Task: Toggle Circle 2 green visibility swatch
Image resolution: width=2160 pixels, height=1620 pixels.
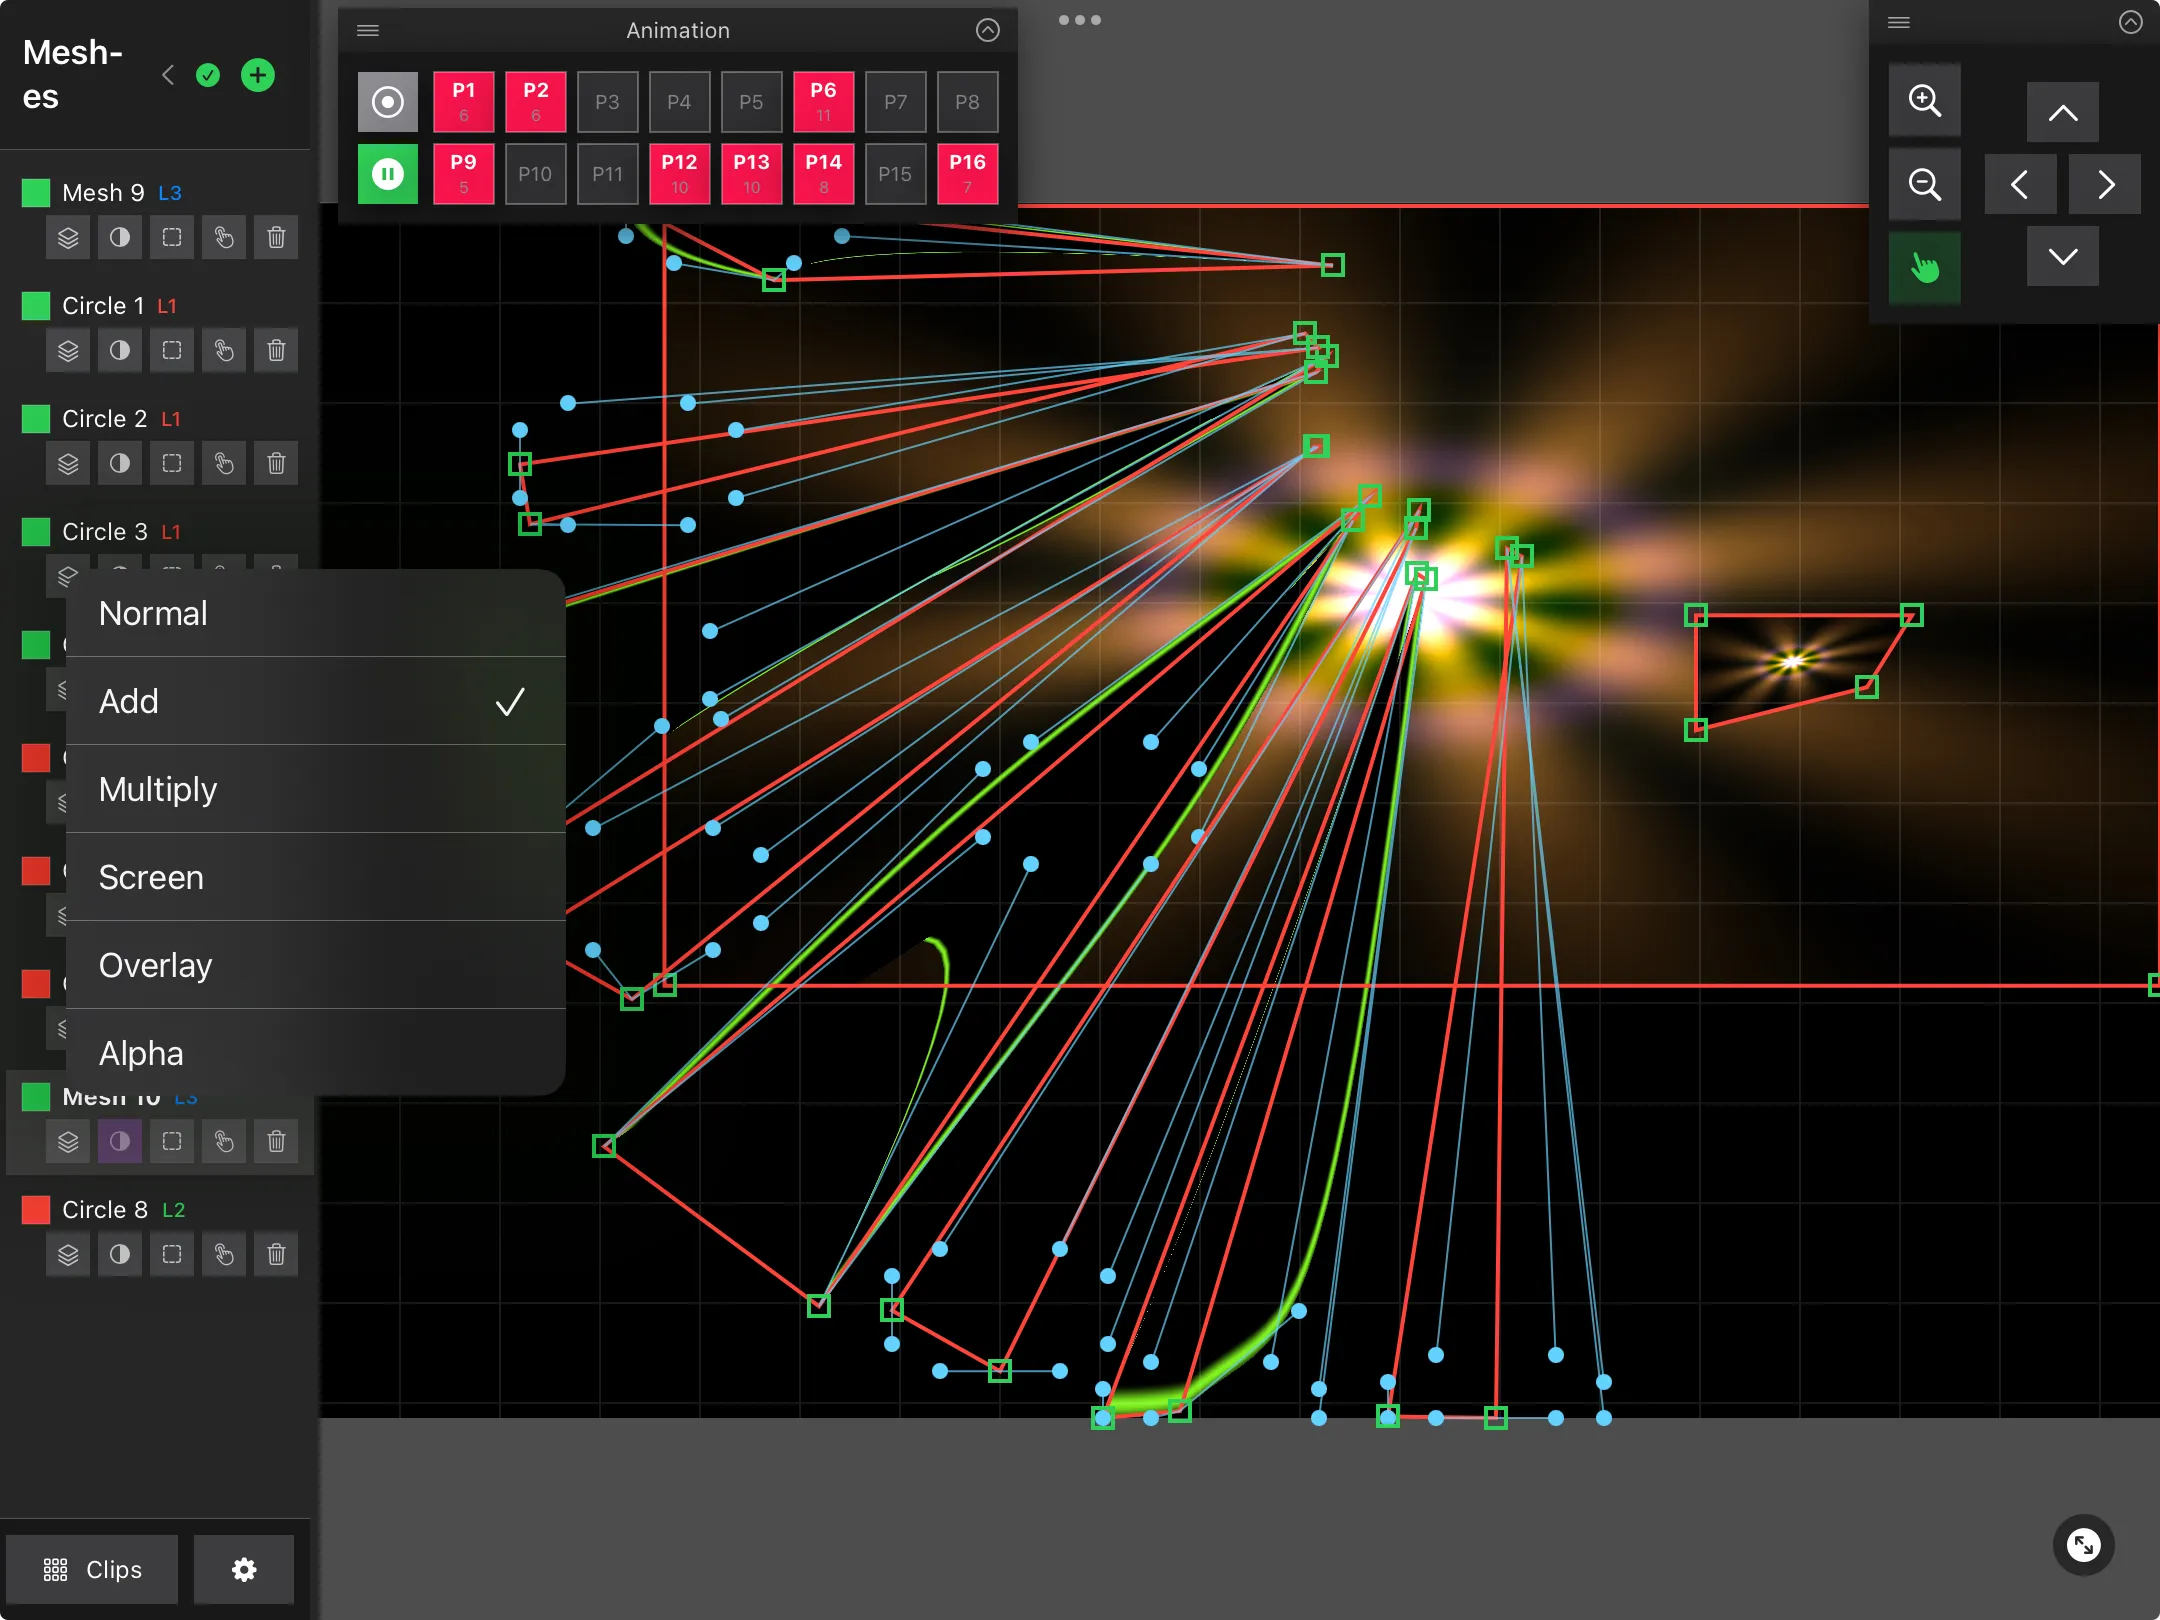Action: coord(36,419)
